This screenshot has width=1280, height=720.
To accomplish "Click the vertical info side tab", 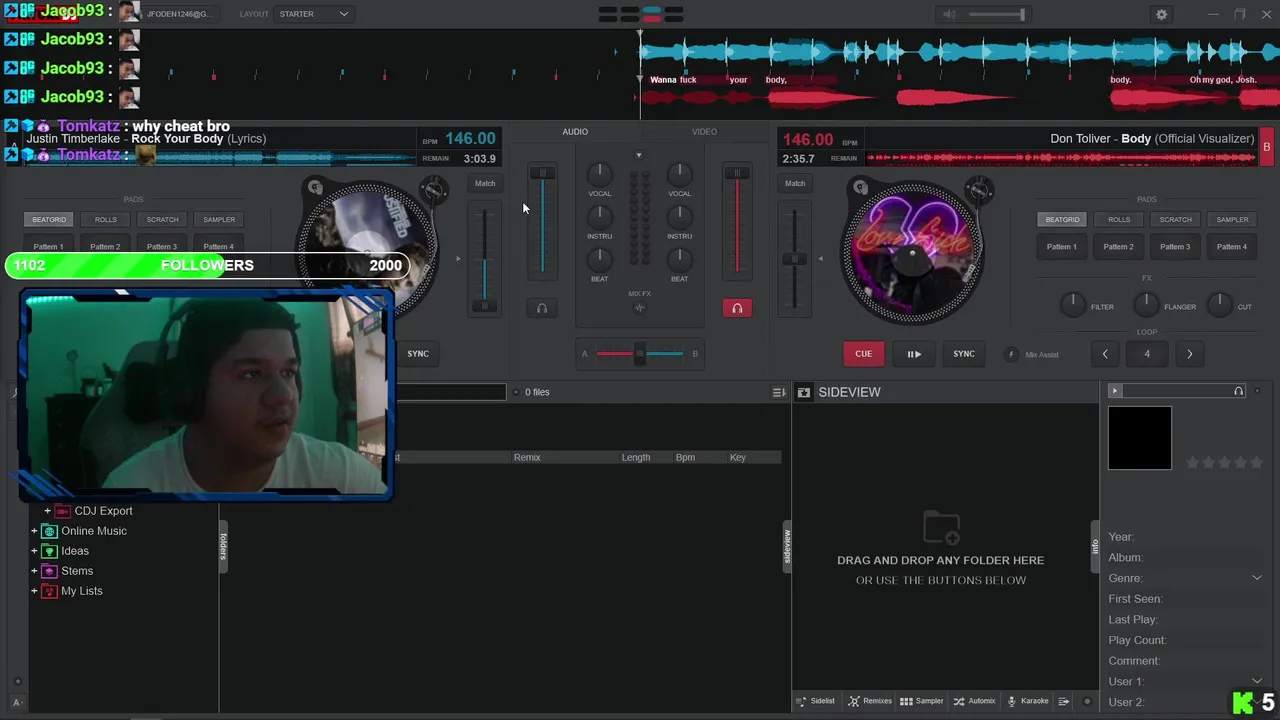I will [1095, 546].
